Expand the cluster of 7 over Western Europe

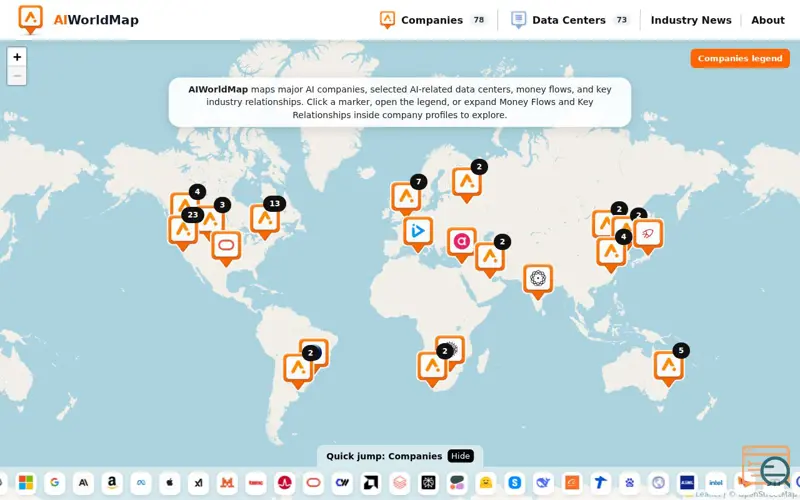406,199
